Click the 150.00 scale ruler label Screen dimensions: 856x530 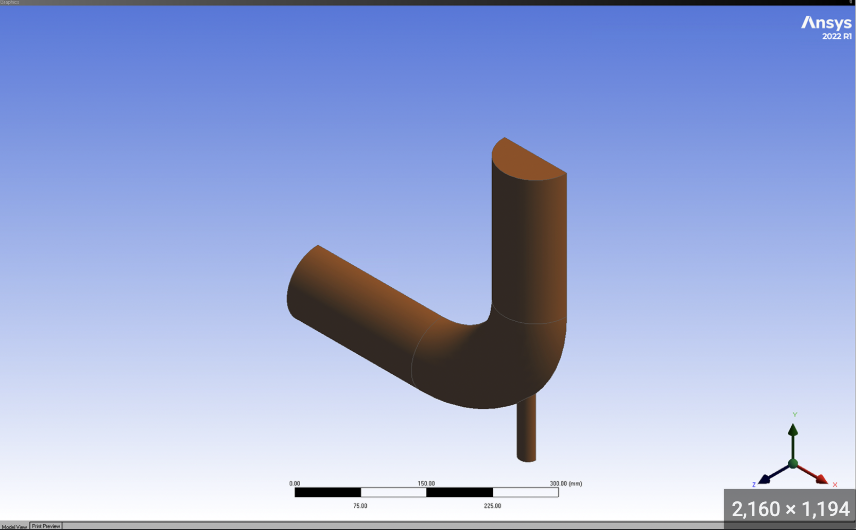426,484
